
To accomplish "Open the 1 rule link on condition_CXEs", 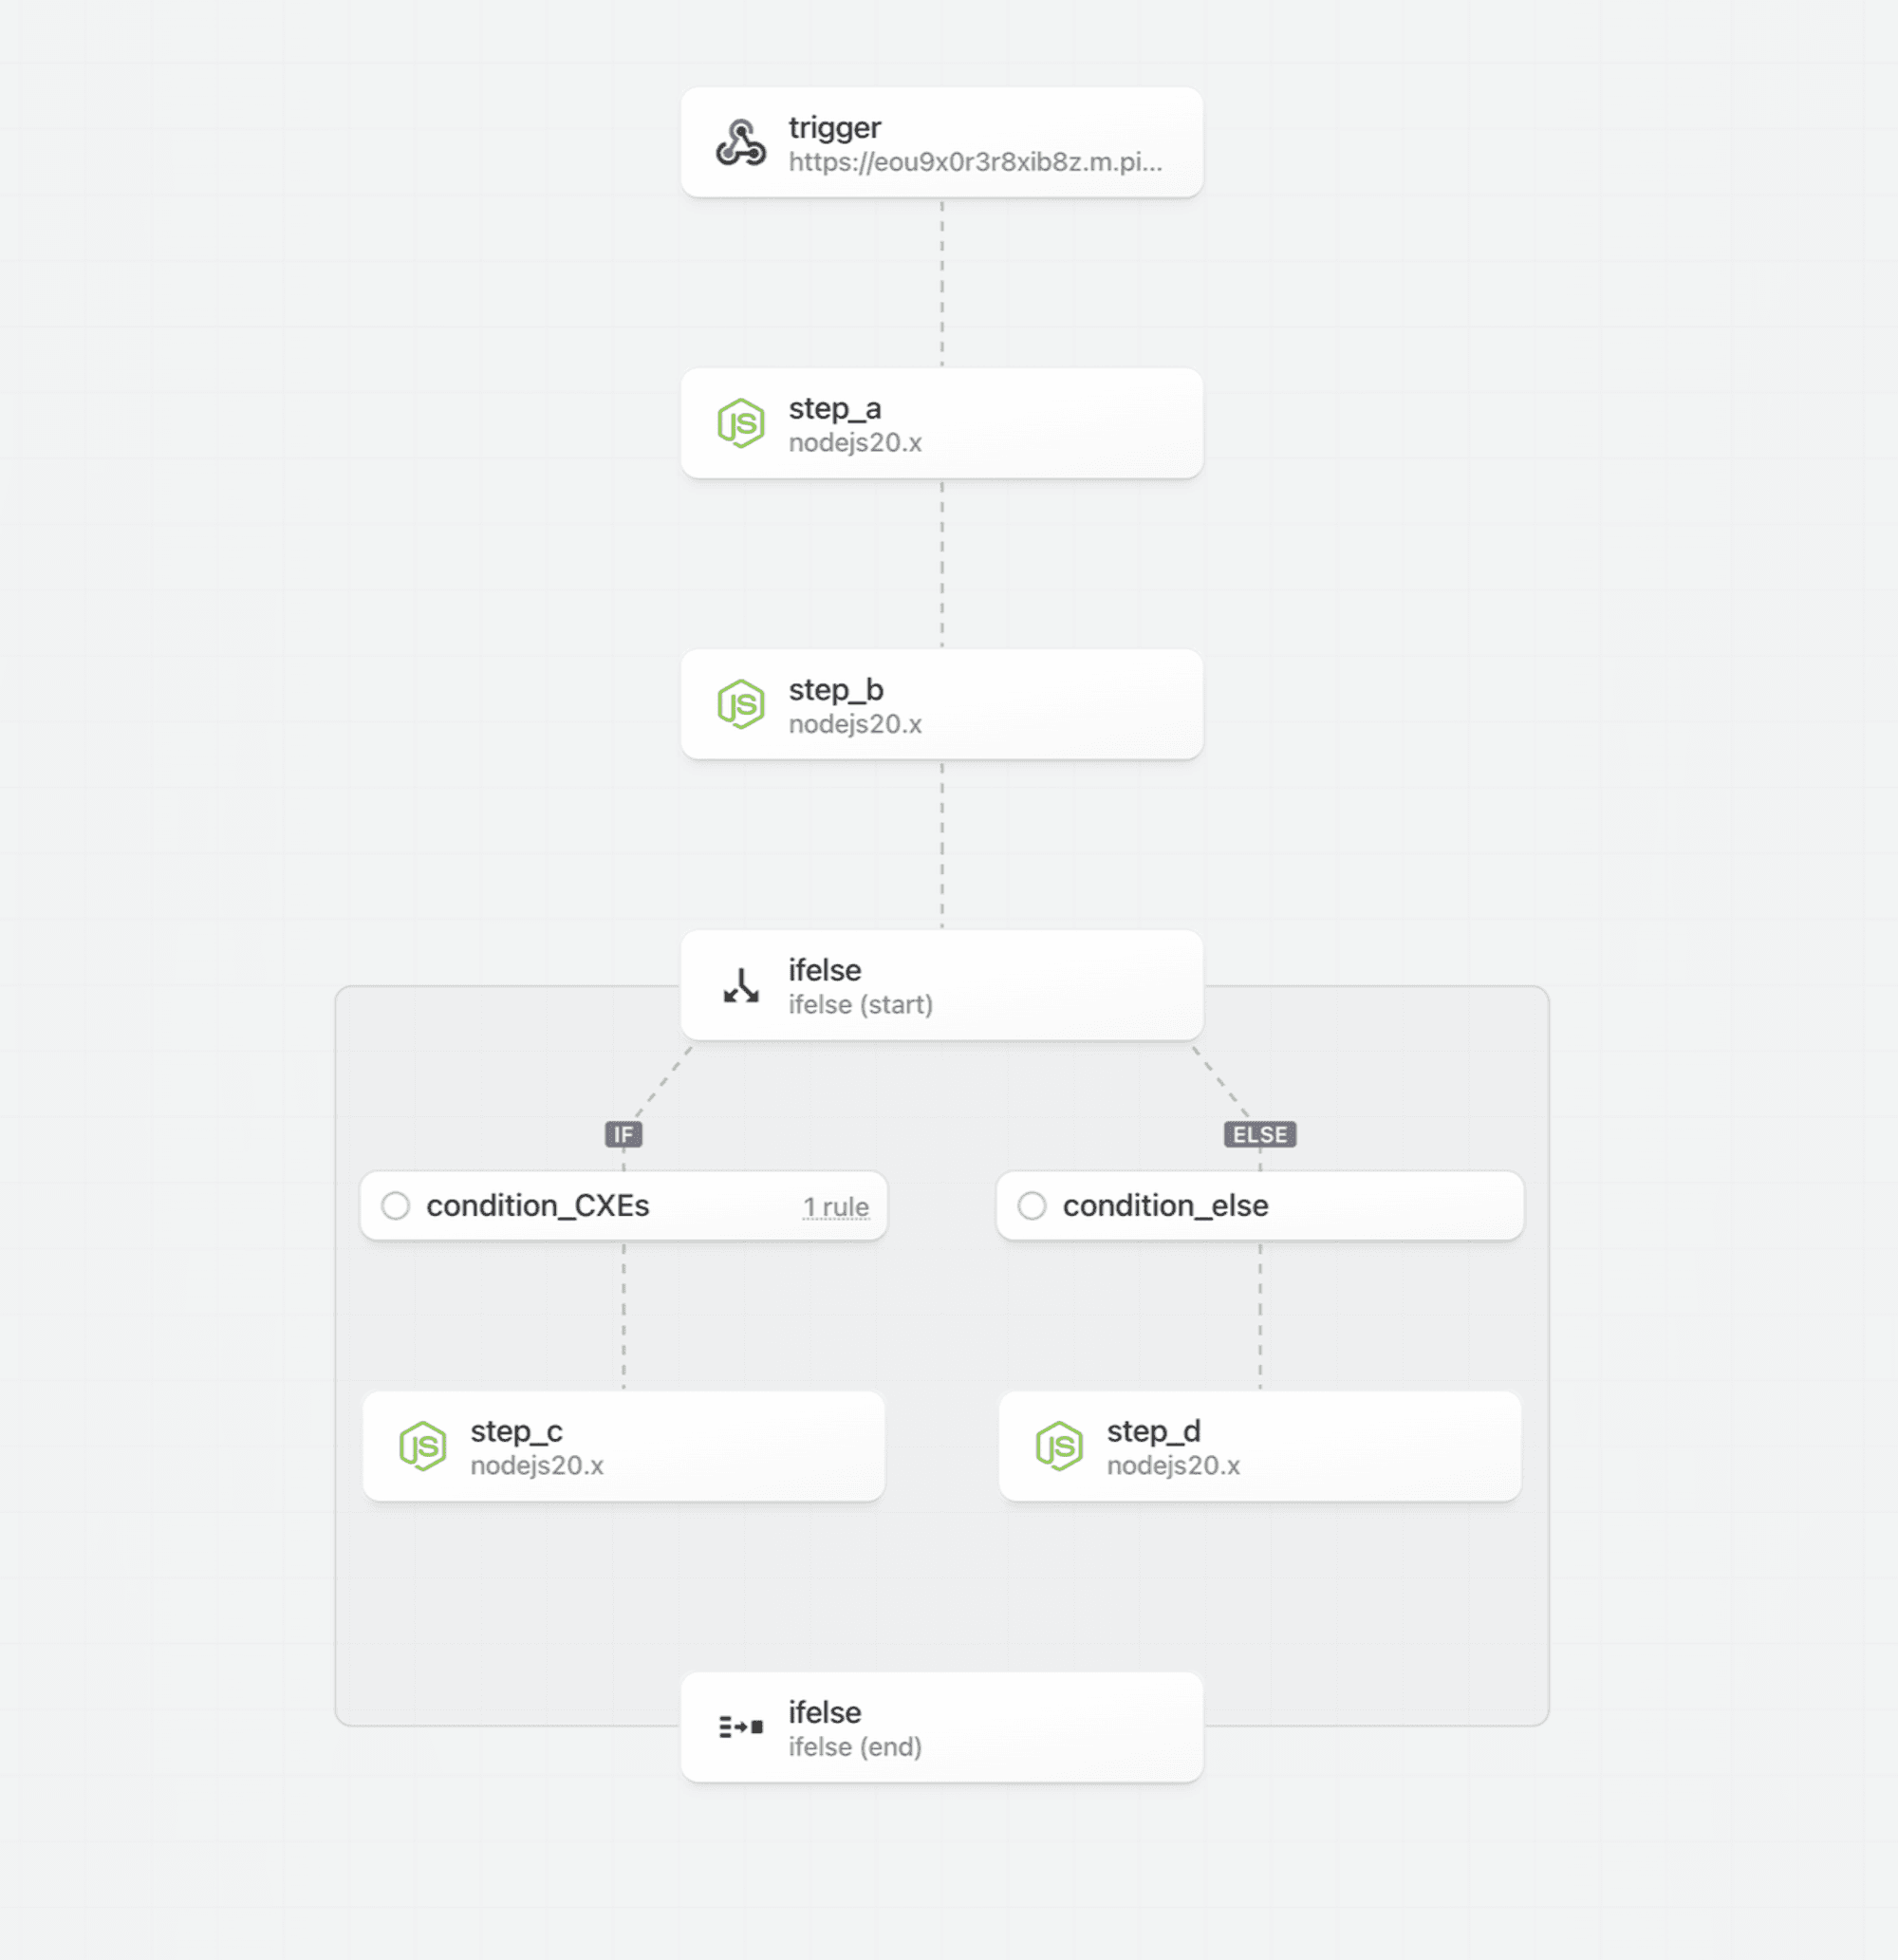I will click(x=836, y=1207).
